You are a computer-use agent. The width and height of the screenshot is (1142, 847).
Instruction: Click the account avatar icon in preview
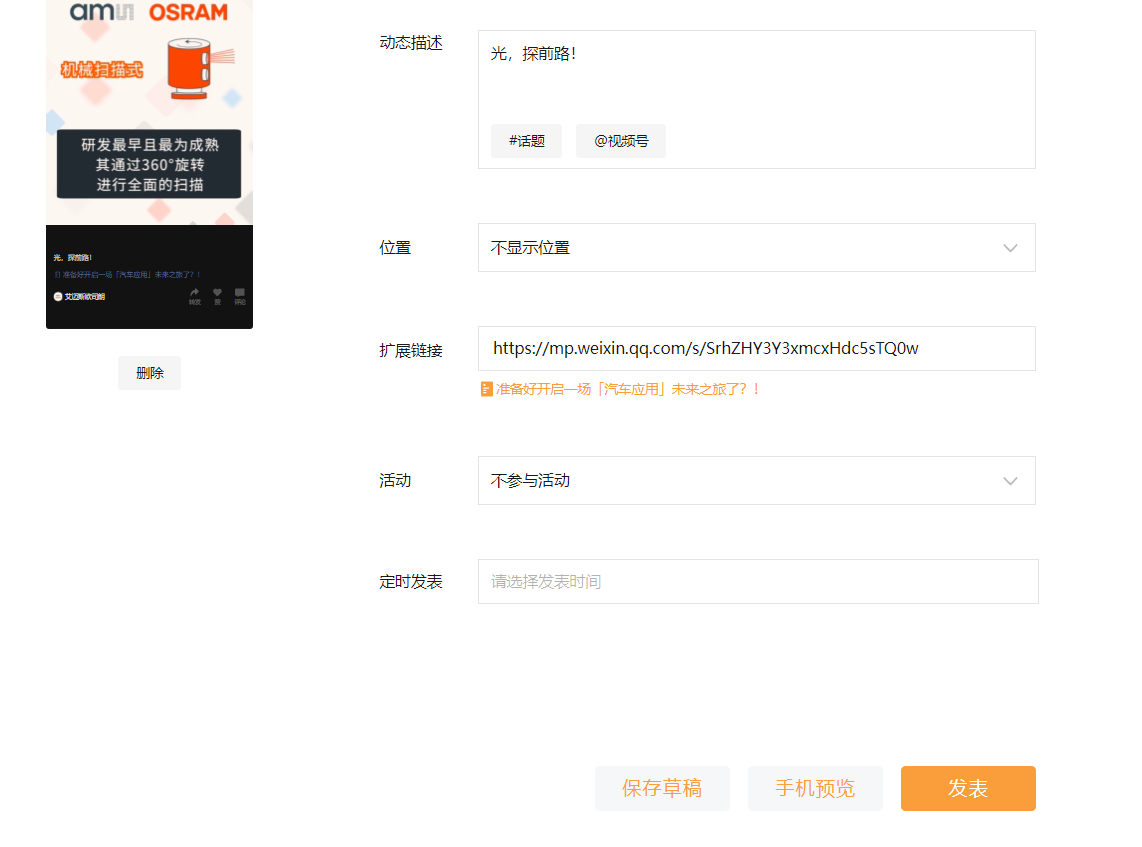point(58,296)
